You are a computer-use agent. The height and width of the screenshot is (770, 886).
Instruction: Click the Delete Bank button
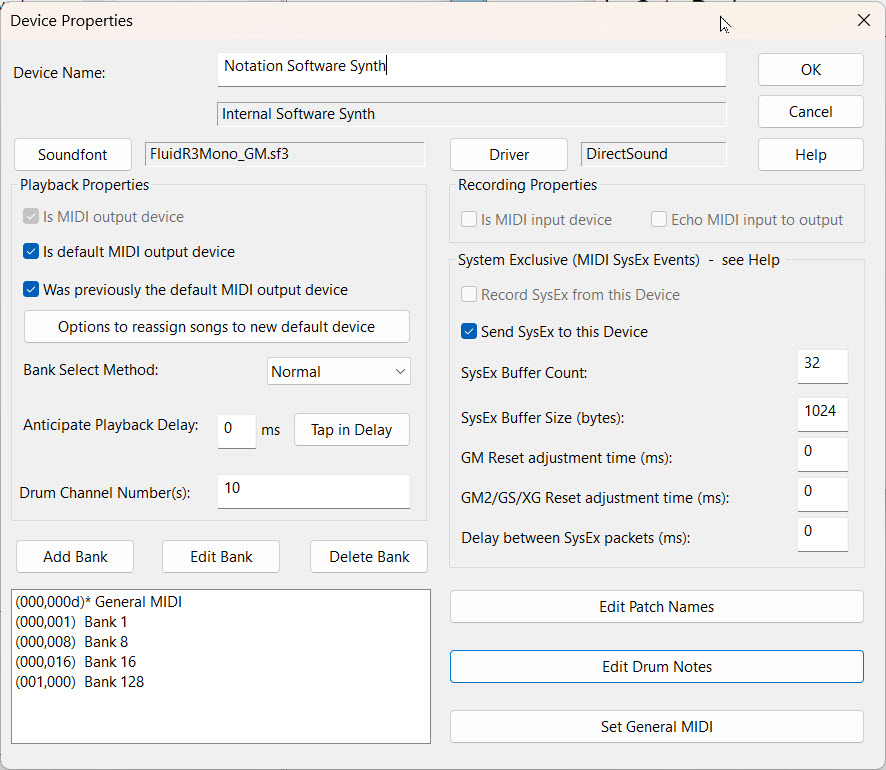tap(369, 557)
